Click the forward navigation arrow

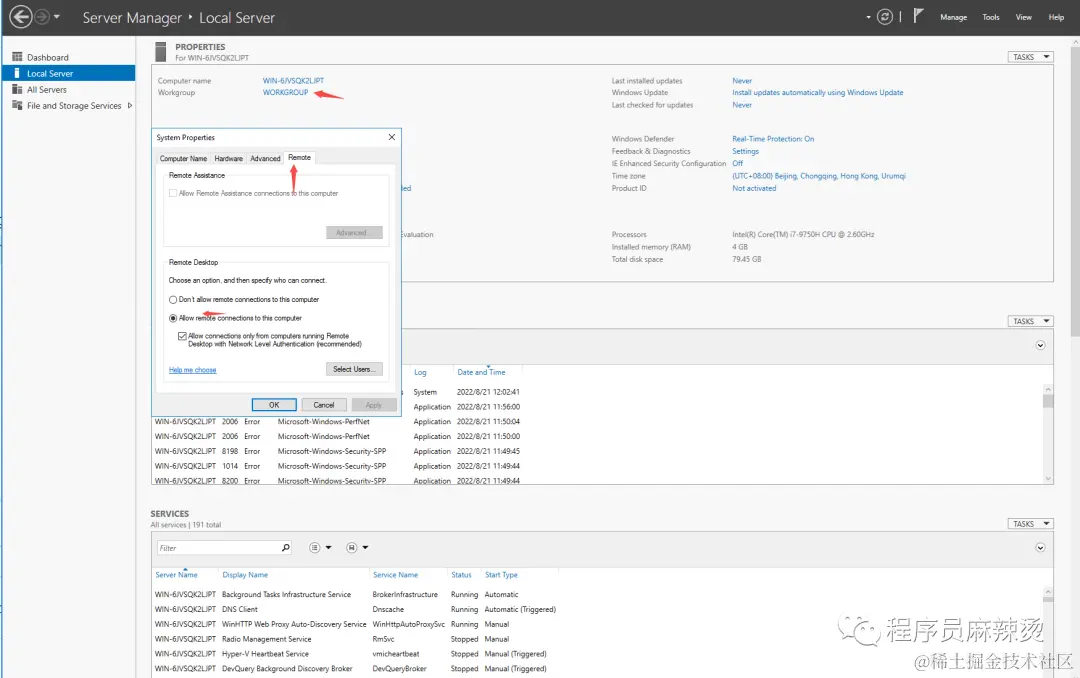pyautogui.click(x=42, y=17)
